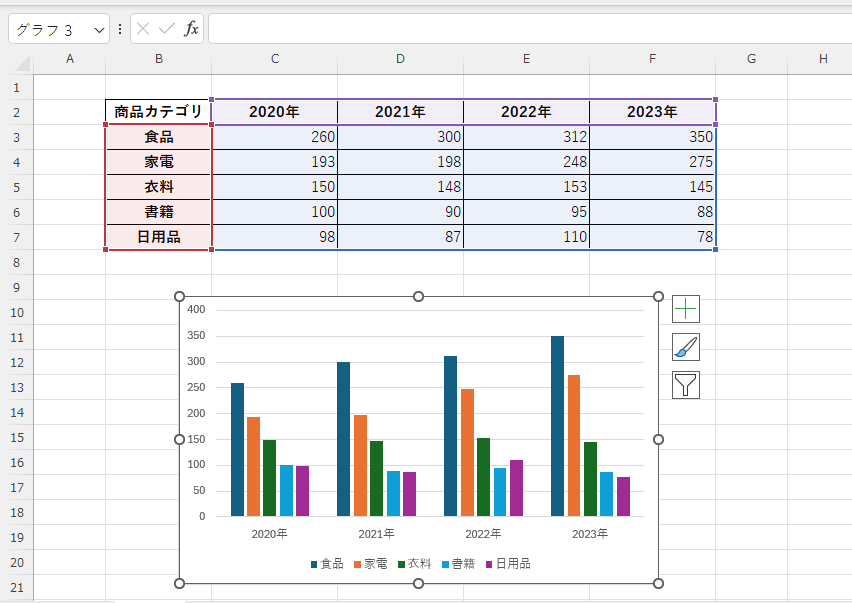Click the 2022年 chart axis label
The height and width of the screenshot is (603, 852).
point(483,534)
